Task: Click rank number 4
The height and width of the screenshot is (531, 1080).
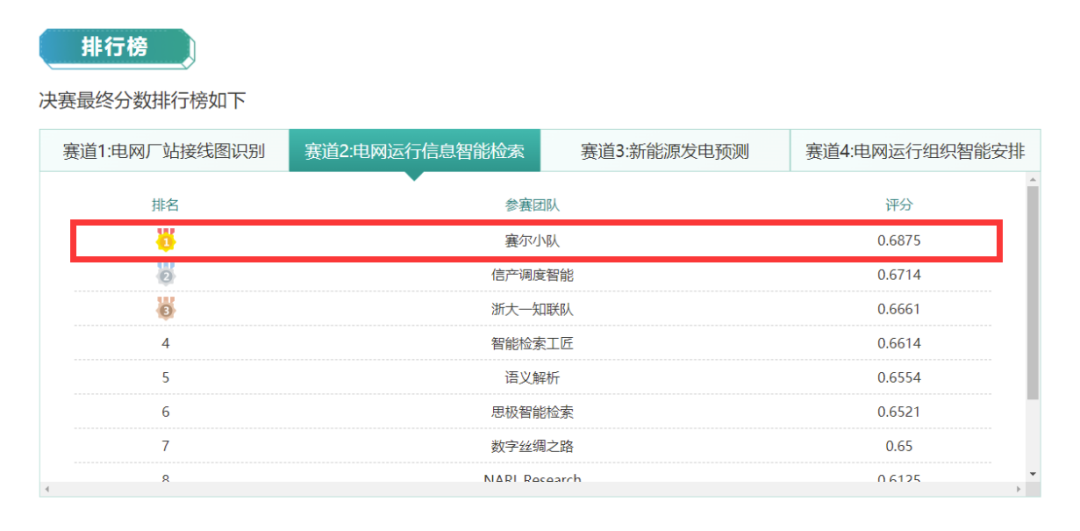Action: point(165,344)
